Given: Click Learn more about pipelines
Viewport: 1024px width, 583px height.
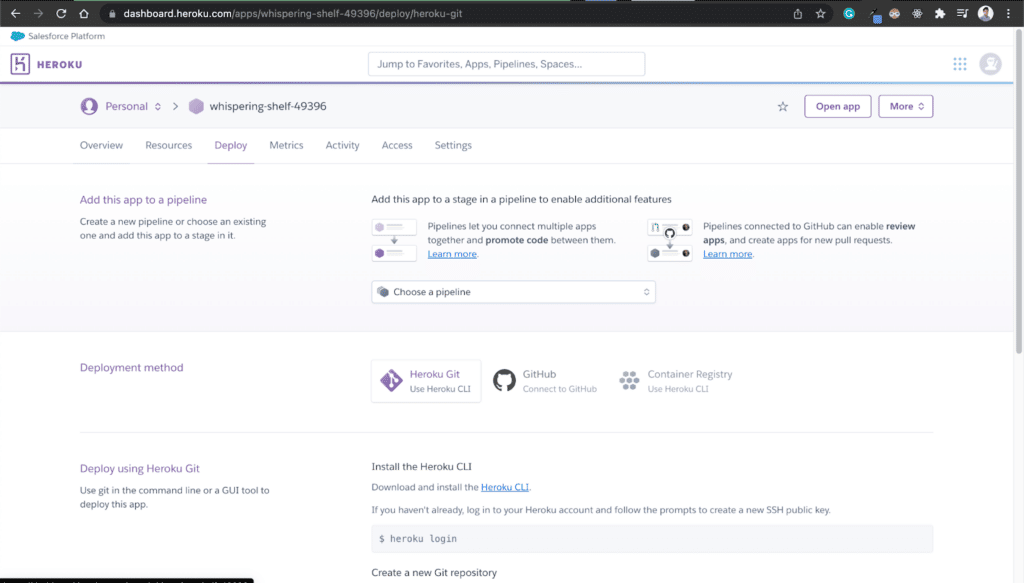Looking at the screenshot, I should click(452, 253).
